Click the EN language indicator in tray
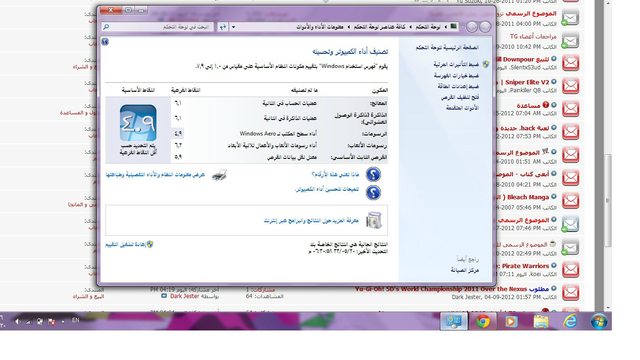Image resolution: width=640 pixels, height=360 pixels. click(x=76, y=320)
